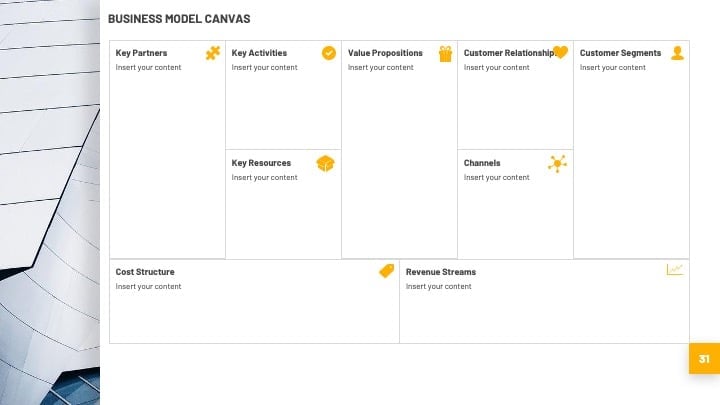720x405 pixels.
Task: Click the yellow slide number 31 box
Action: (x=704, y=359)
